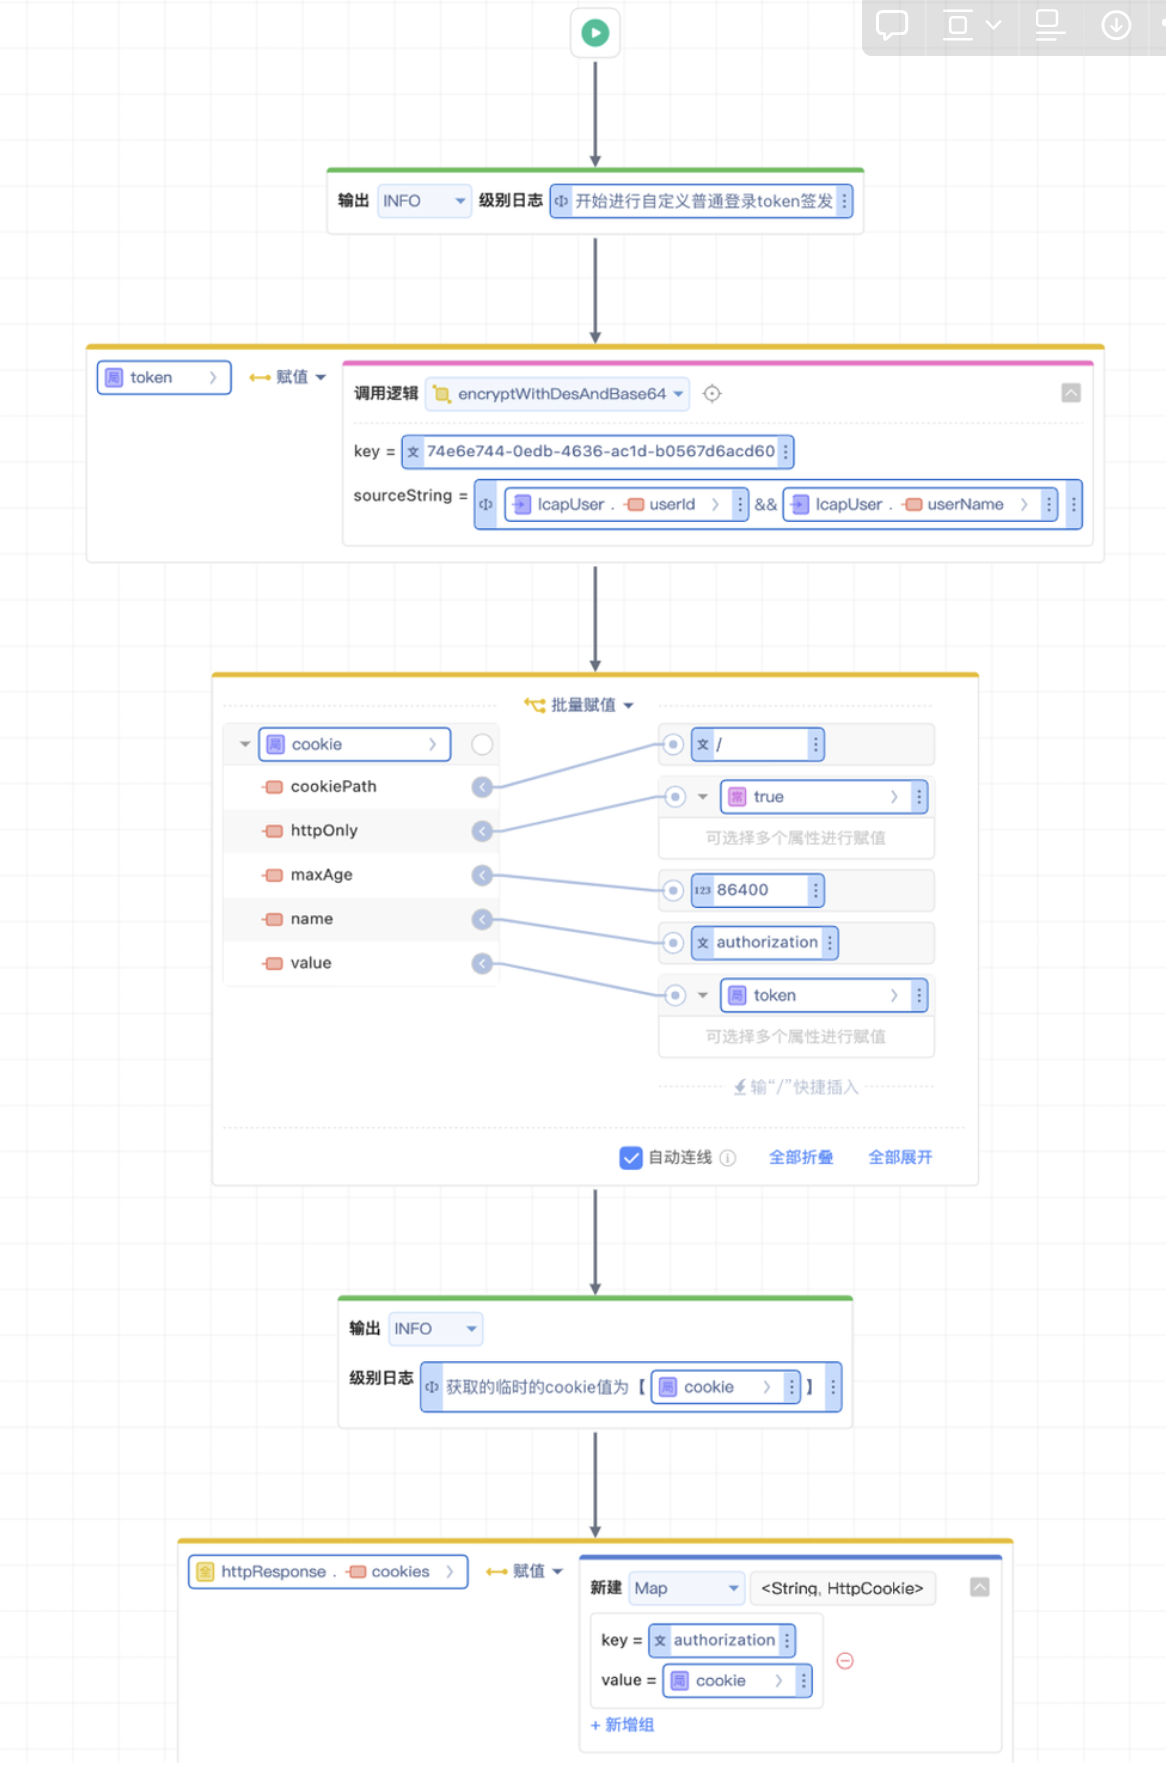This screenshot has width=1166, height=1774.
Task: Click the slash quick insert hint field
Action: pos(796,1087)
